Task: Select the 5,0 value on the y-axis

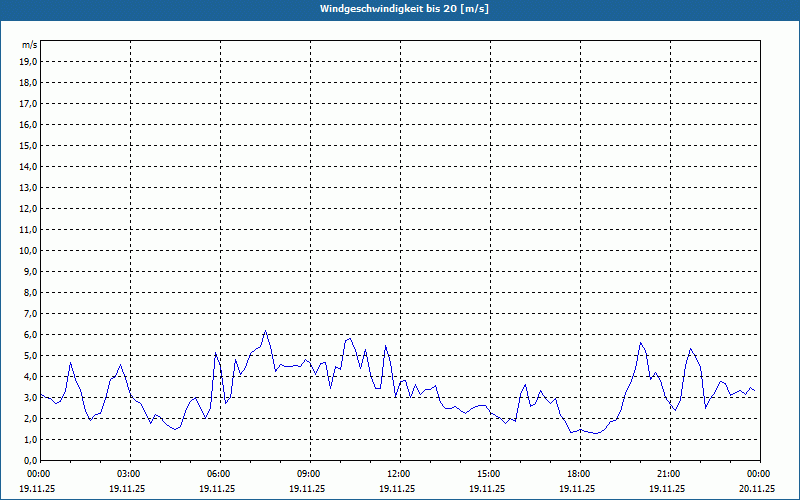Action: [x=30, y=355]
